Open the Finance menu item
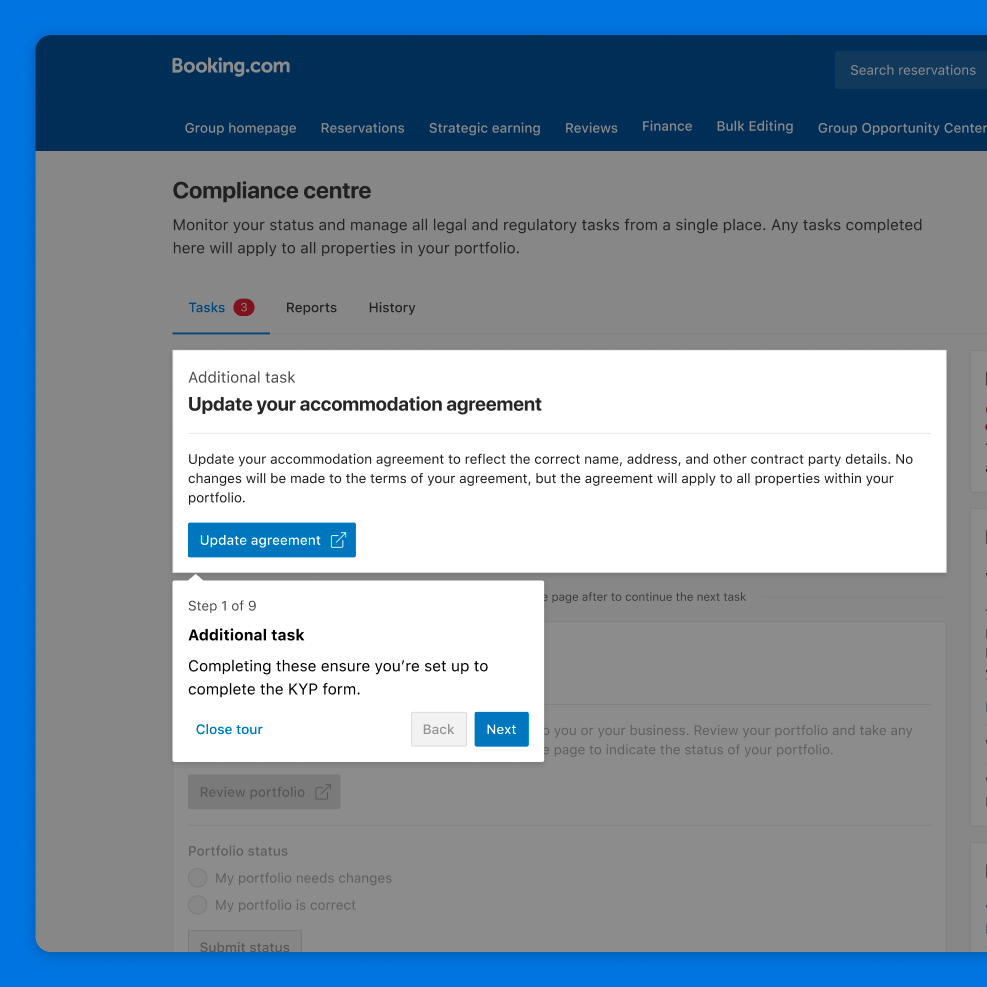 coord(667,127)
